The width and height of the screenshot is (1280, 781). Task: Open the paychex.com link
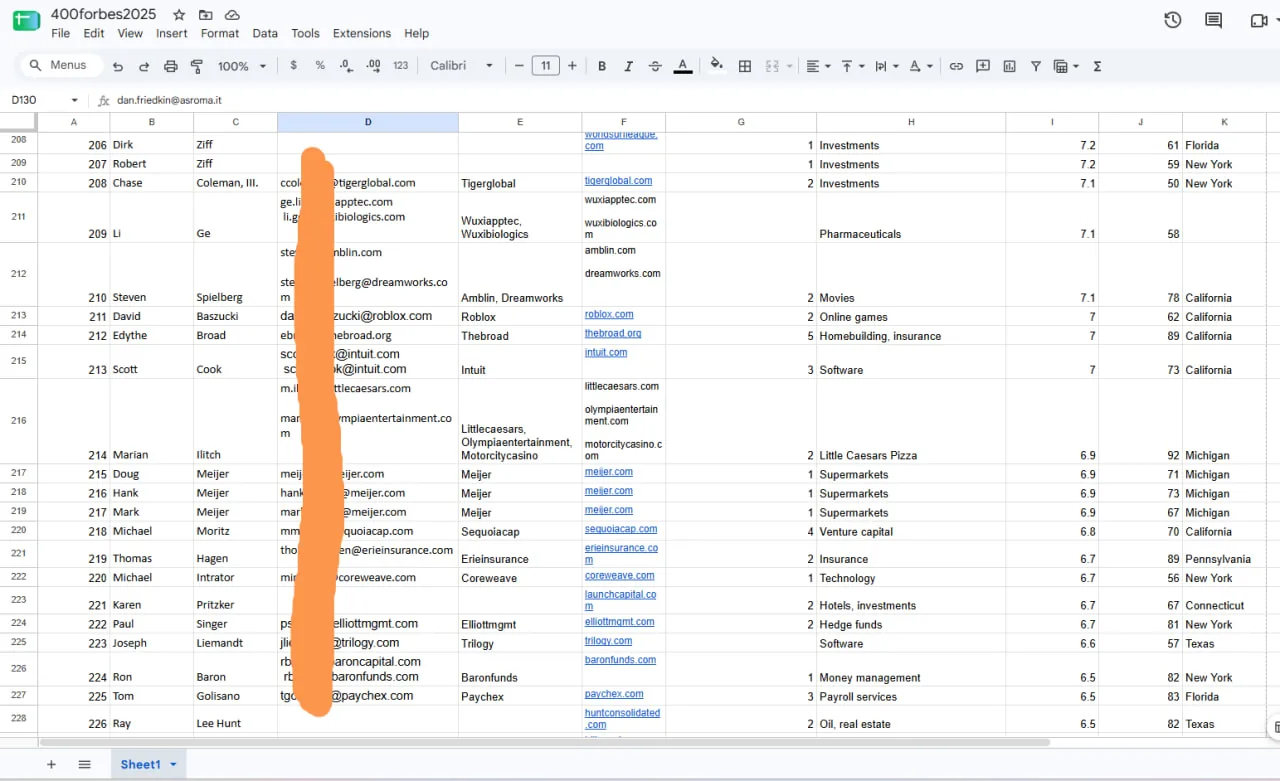[x=614, y=694]
